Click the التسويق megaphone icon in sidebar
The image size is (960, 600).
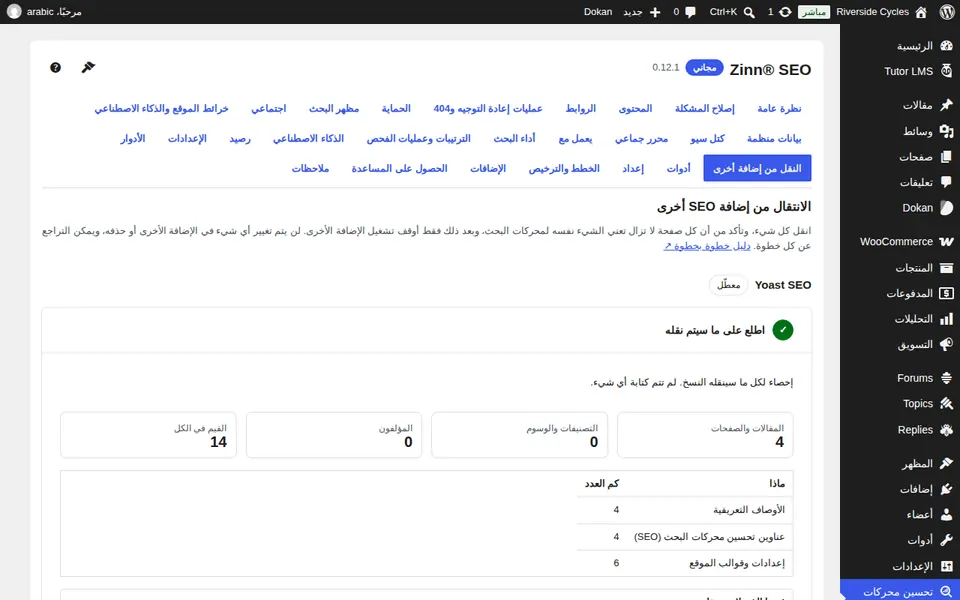[x=947, y=344]
